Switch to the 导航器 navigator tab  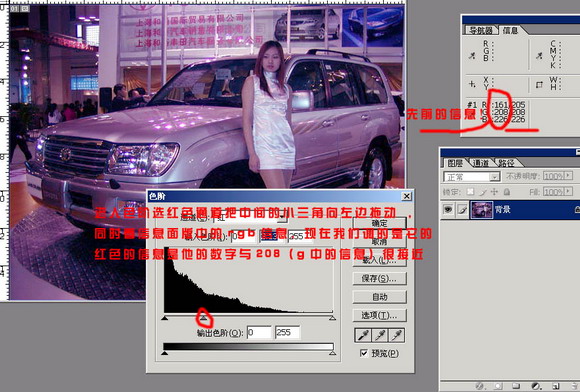[x=480, y=30]
